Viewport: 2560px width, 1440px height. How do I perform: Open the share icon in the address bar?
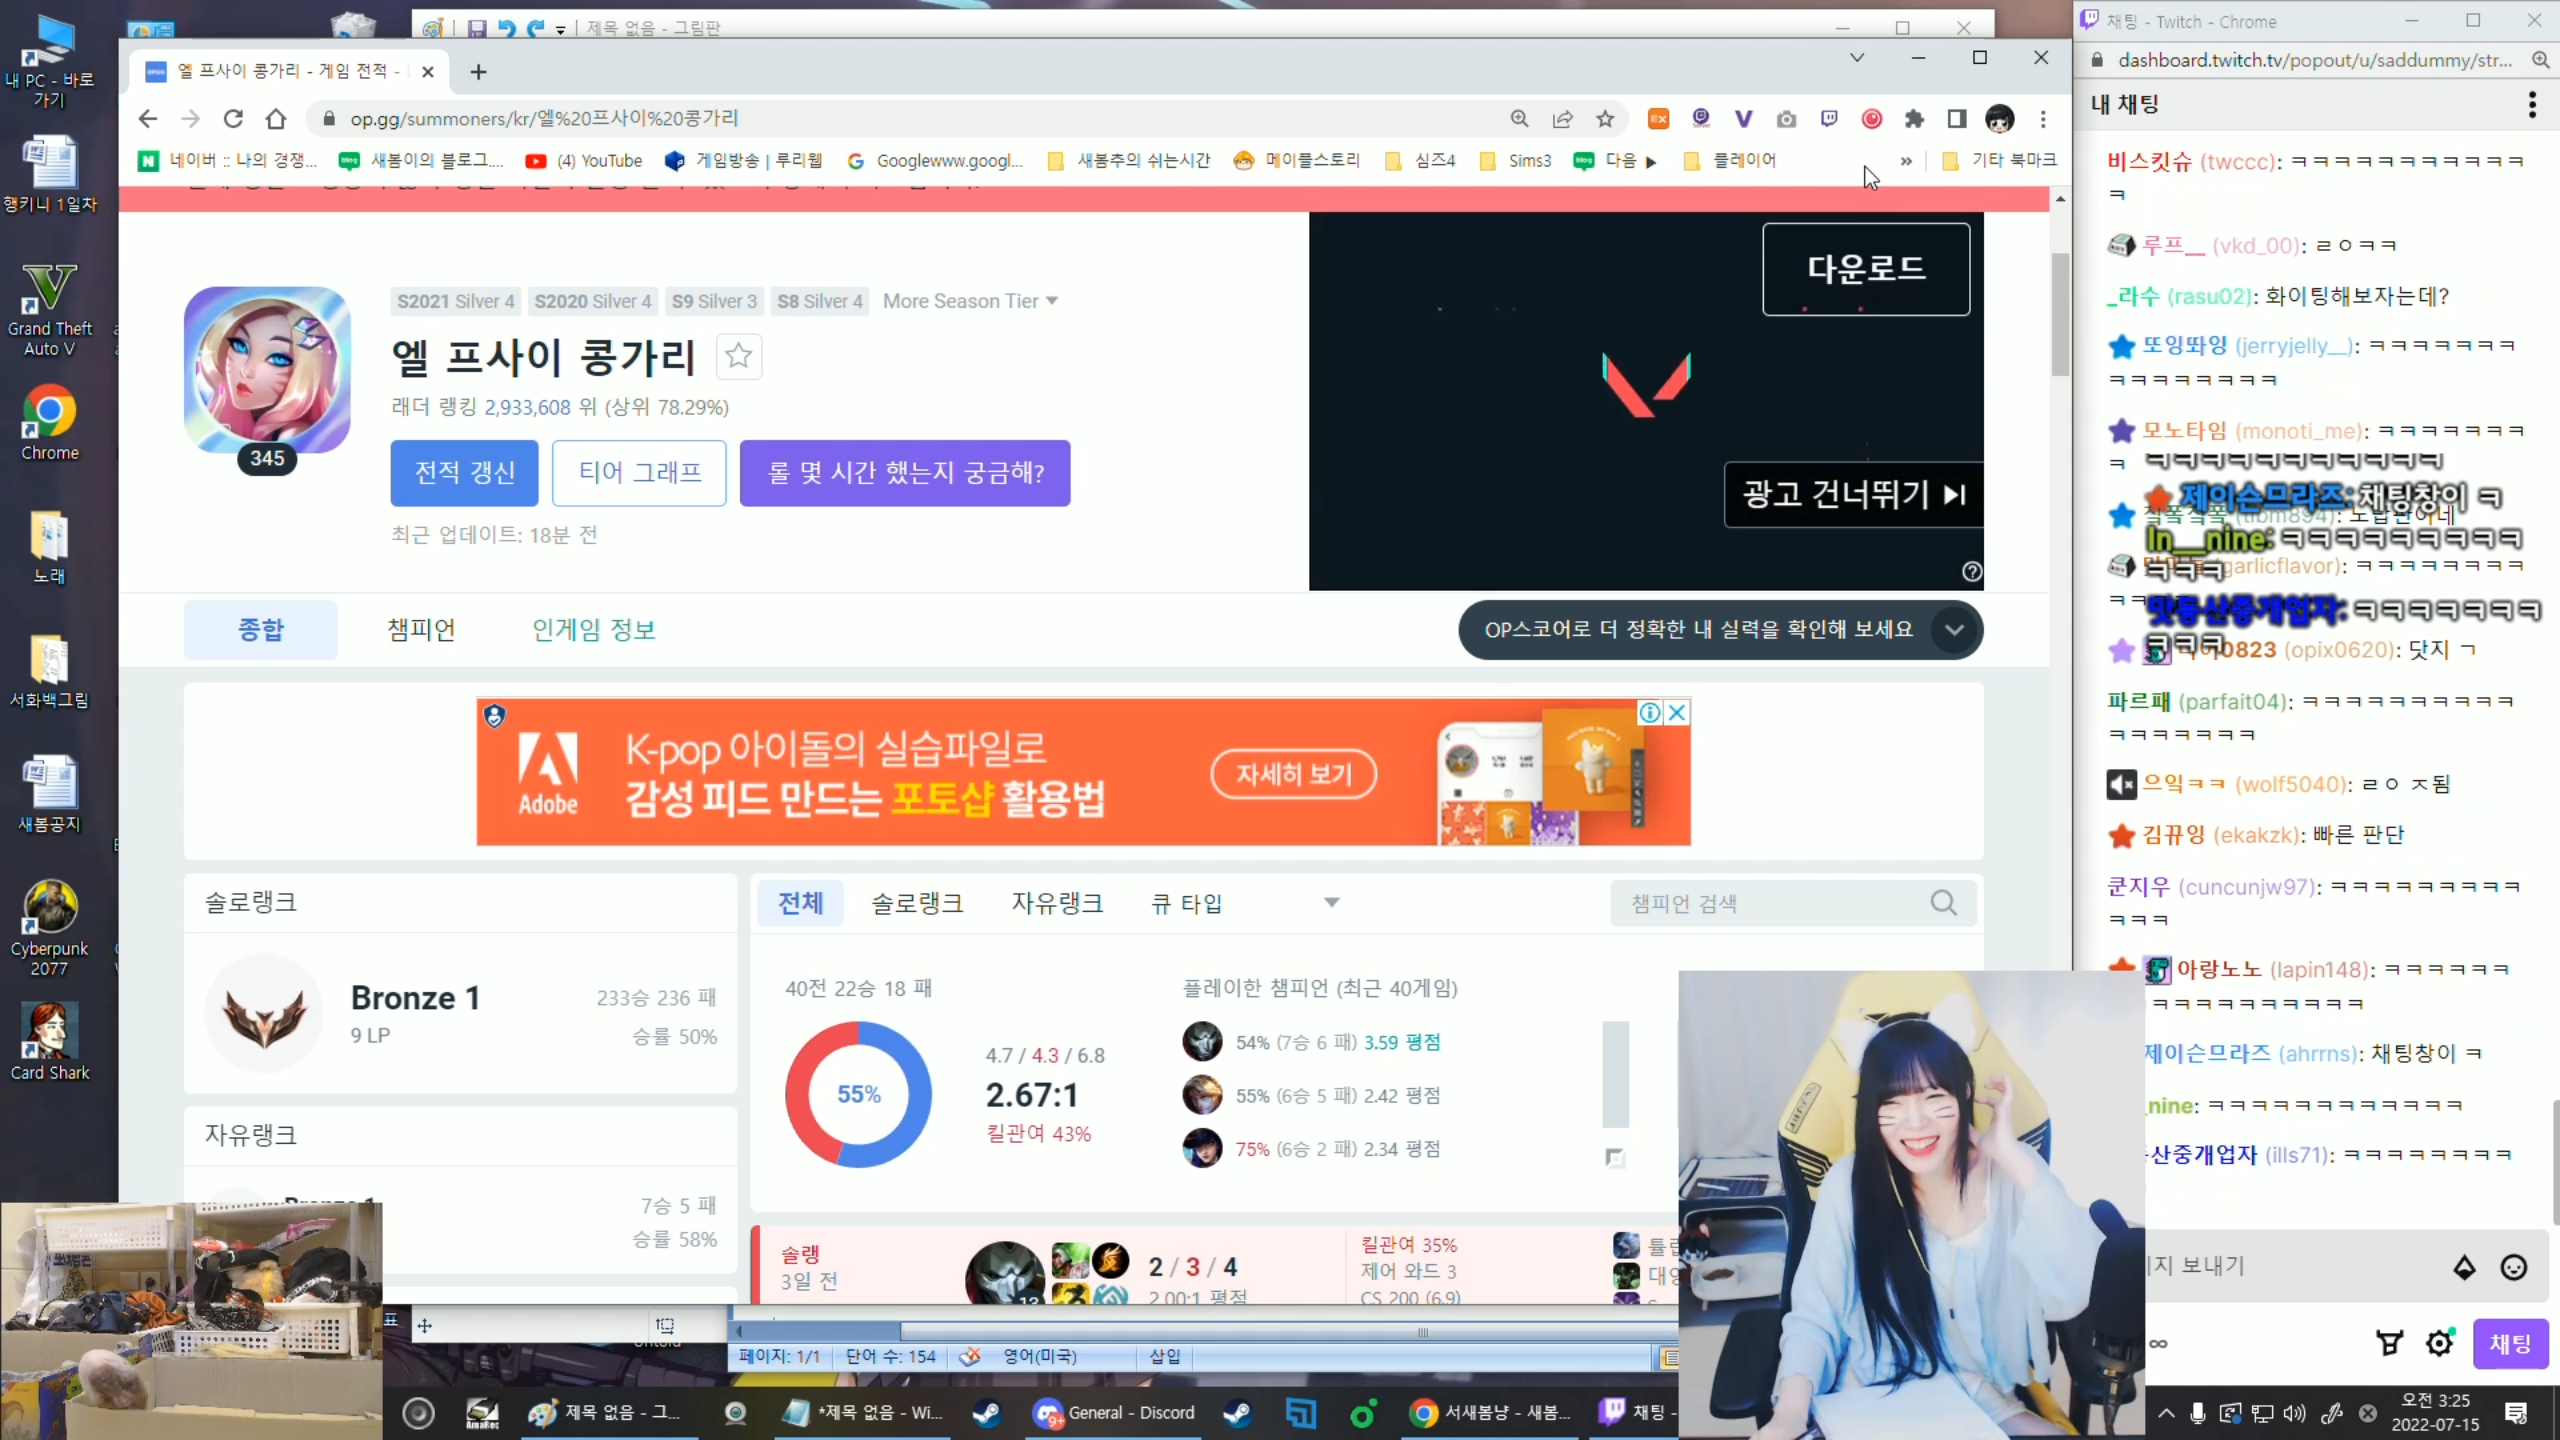pyautogui.click(x=1562, y=118)
